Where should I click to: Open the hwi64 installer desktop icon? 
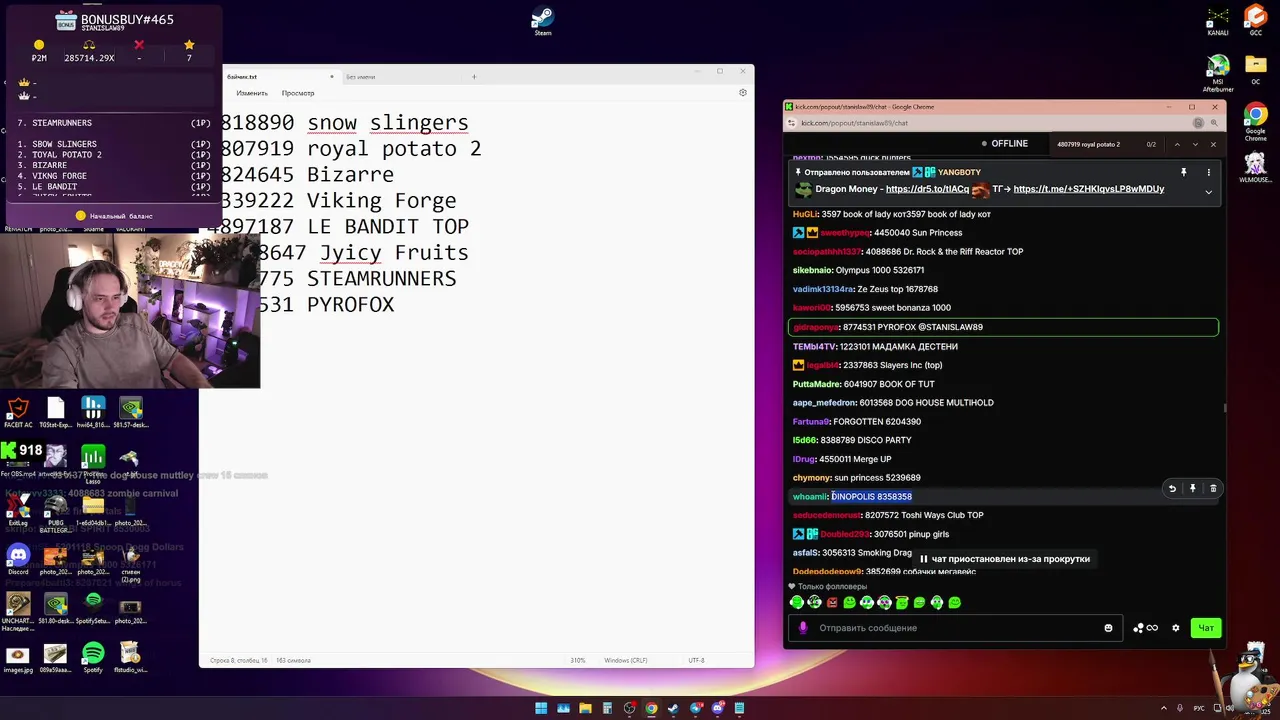click(x=93, y=413)
